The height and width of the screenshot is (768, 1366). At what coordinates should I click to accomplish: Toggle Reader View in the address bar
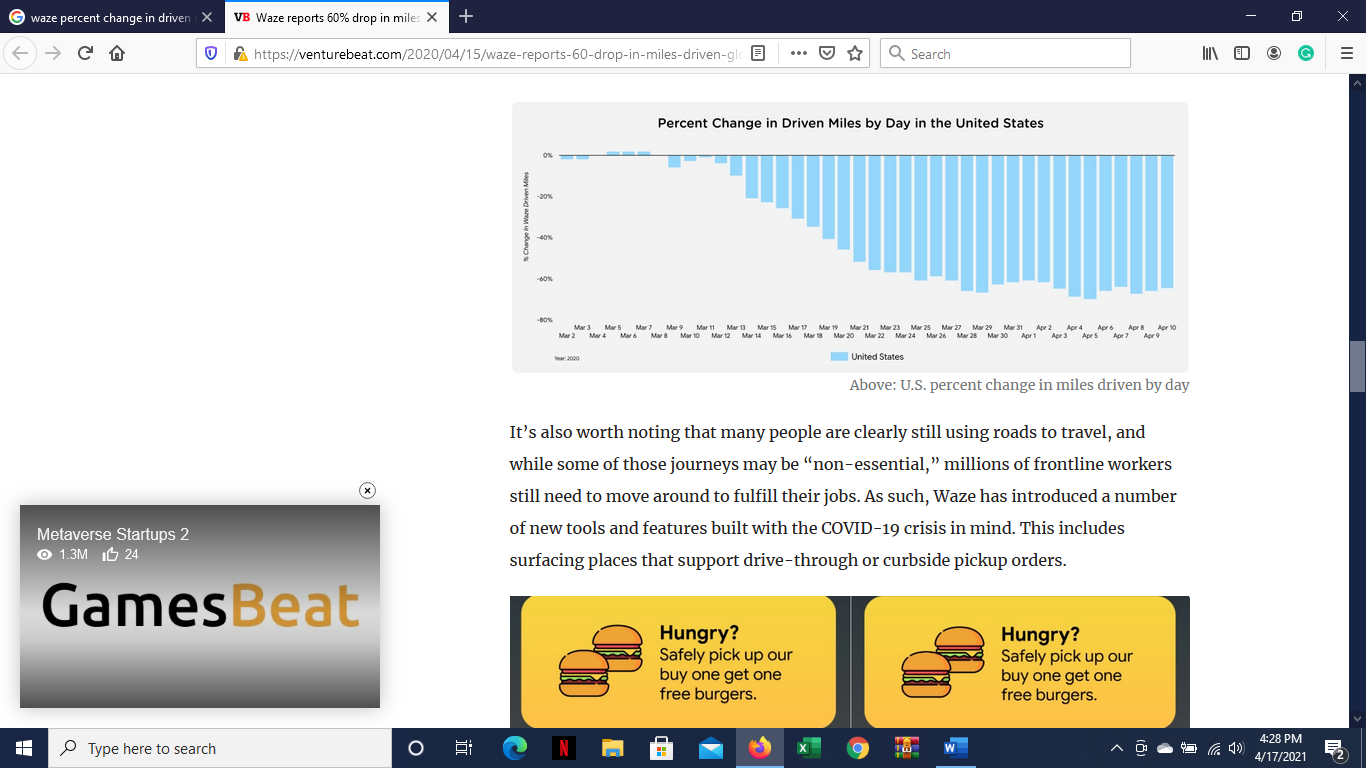tap(758, 54)
